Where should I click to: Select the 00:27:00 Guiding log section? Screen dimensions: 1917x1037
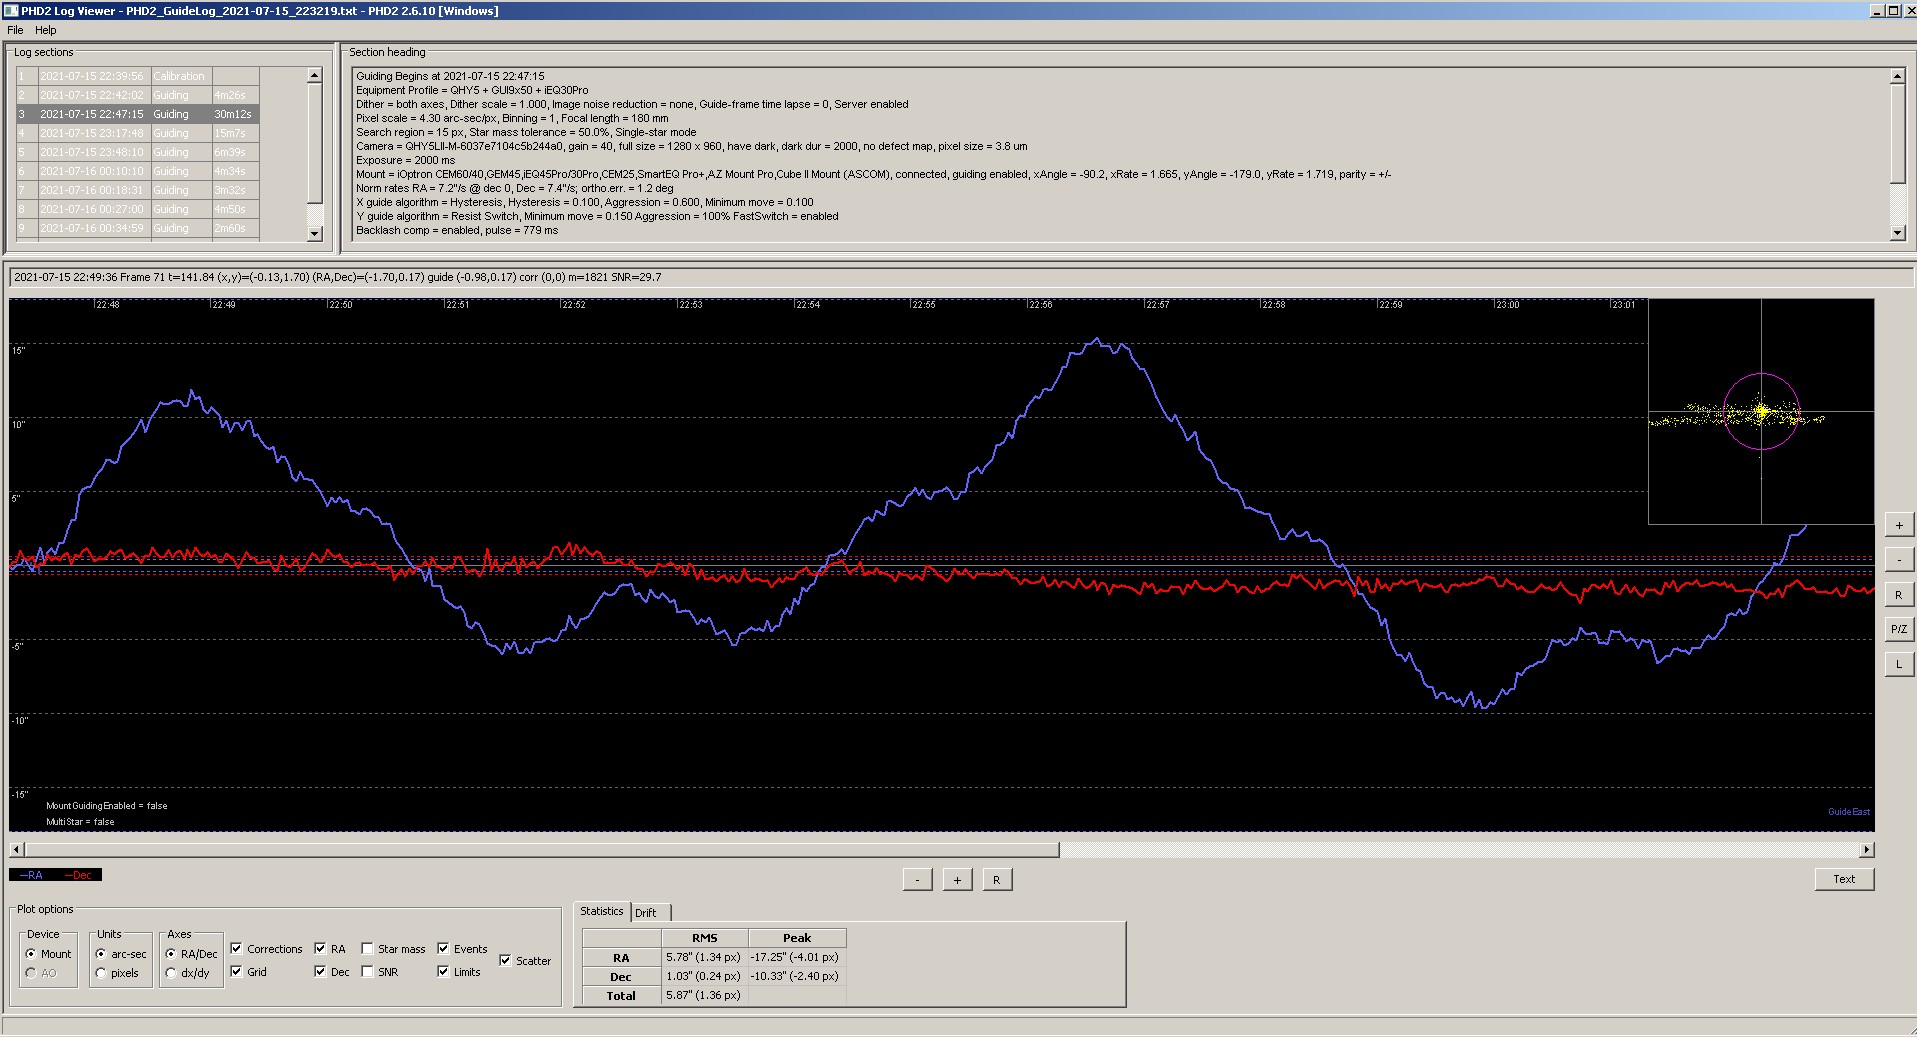click(x=137, y=209)
